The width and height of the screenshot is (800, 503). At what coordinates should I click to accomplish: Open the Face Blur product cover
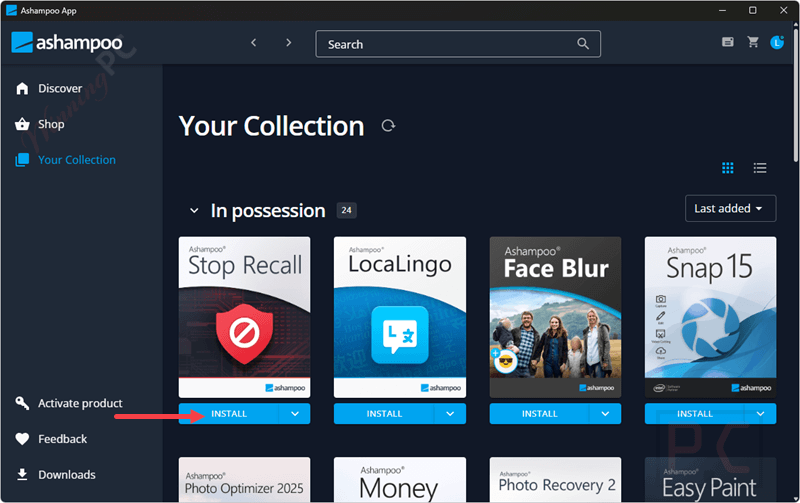[x=555, y=317]
